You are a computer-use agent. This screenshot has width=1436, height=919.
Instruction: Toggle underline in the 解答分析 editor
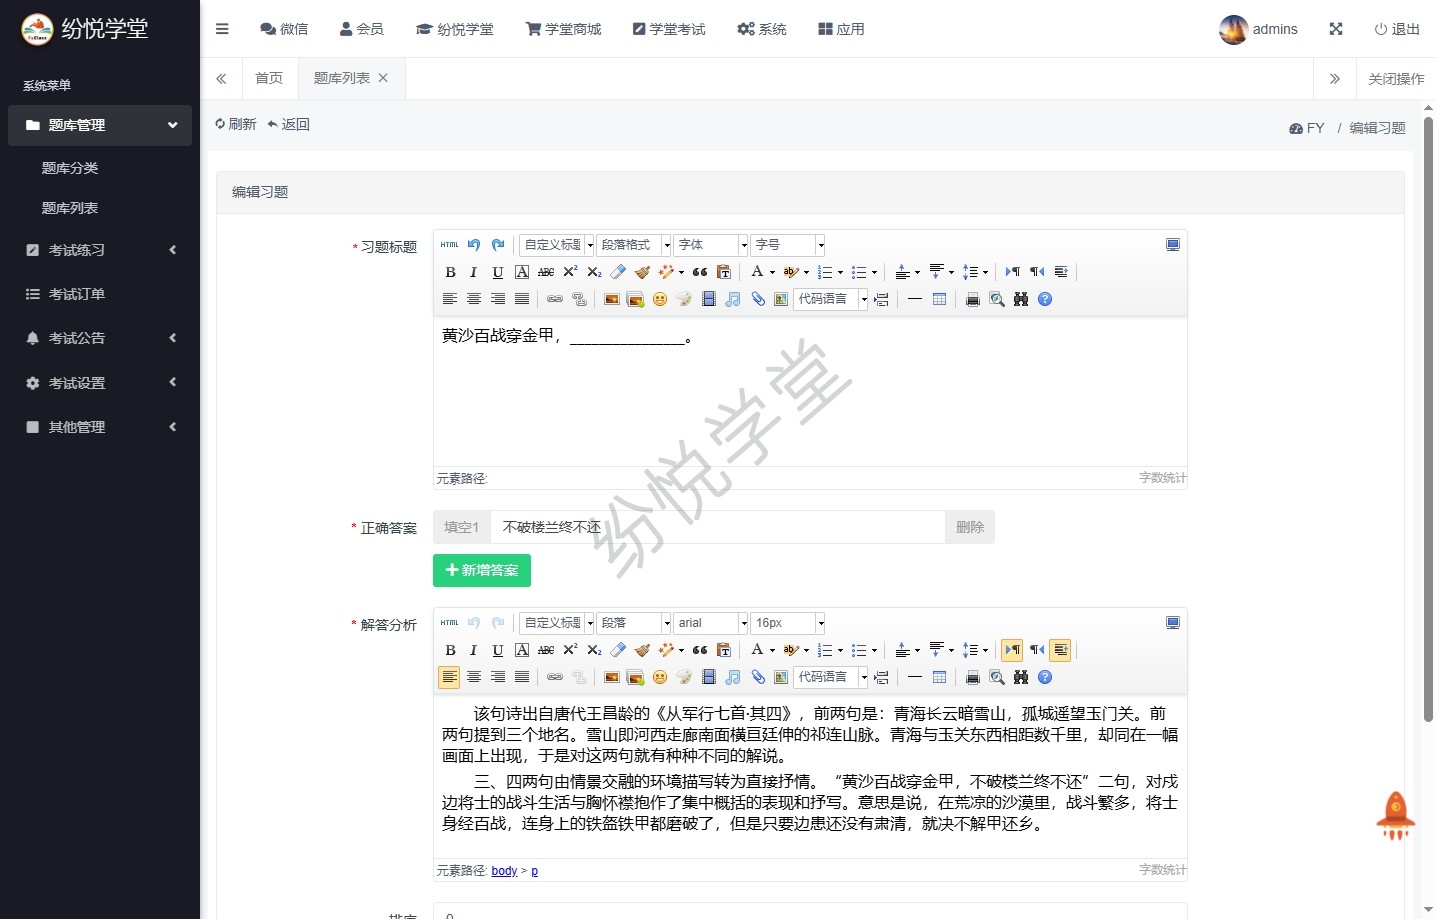tap(498, 650)
